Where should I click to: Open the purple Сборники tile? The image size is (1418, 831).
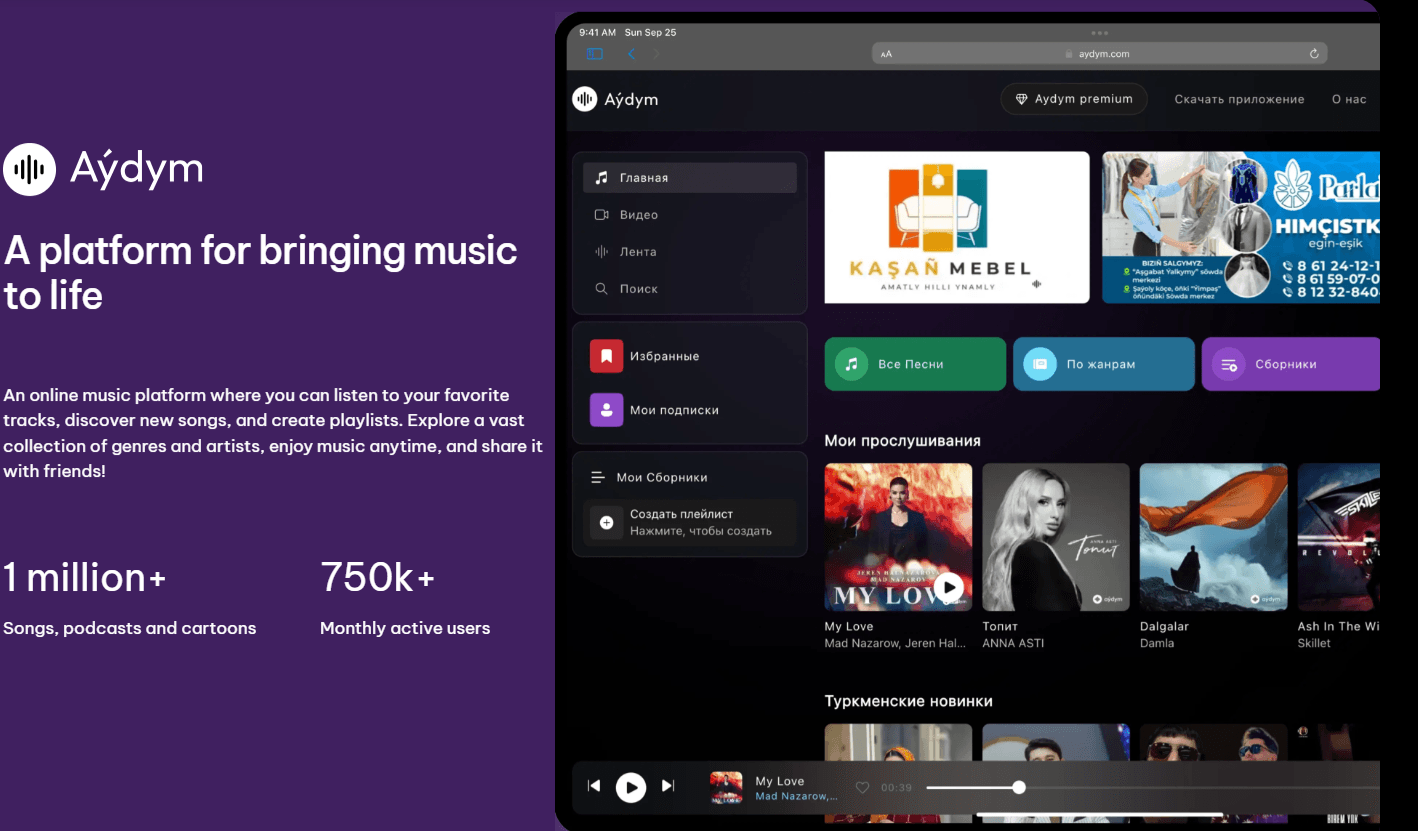tap(1291, 364)
